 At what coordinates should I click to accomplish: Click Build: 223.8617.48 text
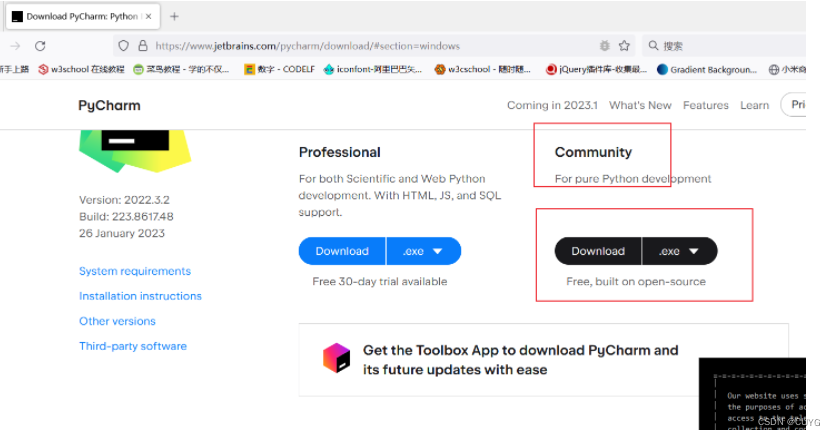tap(126, 217)
